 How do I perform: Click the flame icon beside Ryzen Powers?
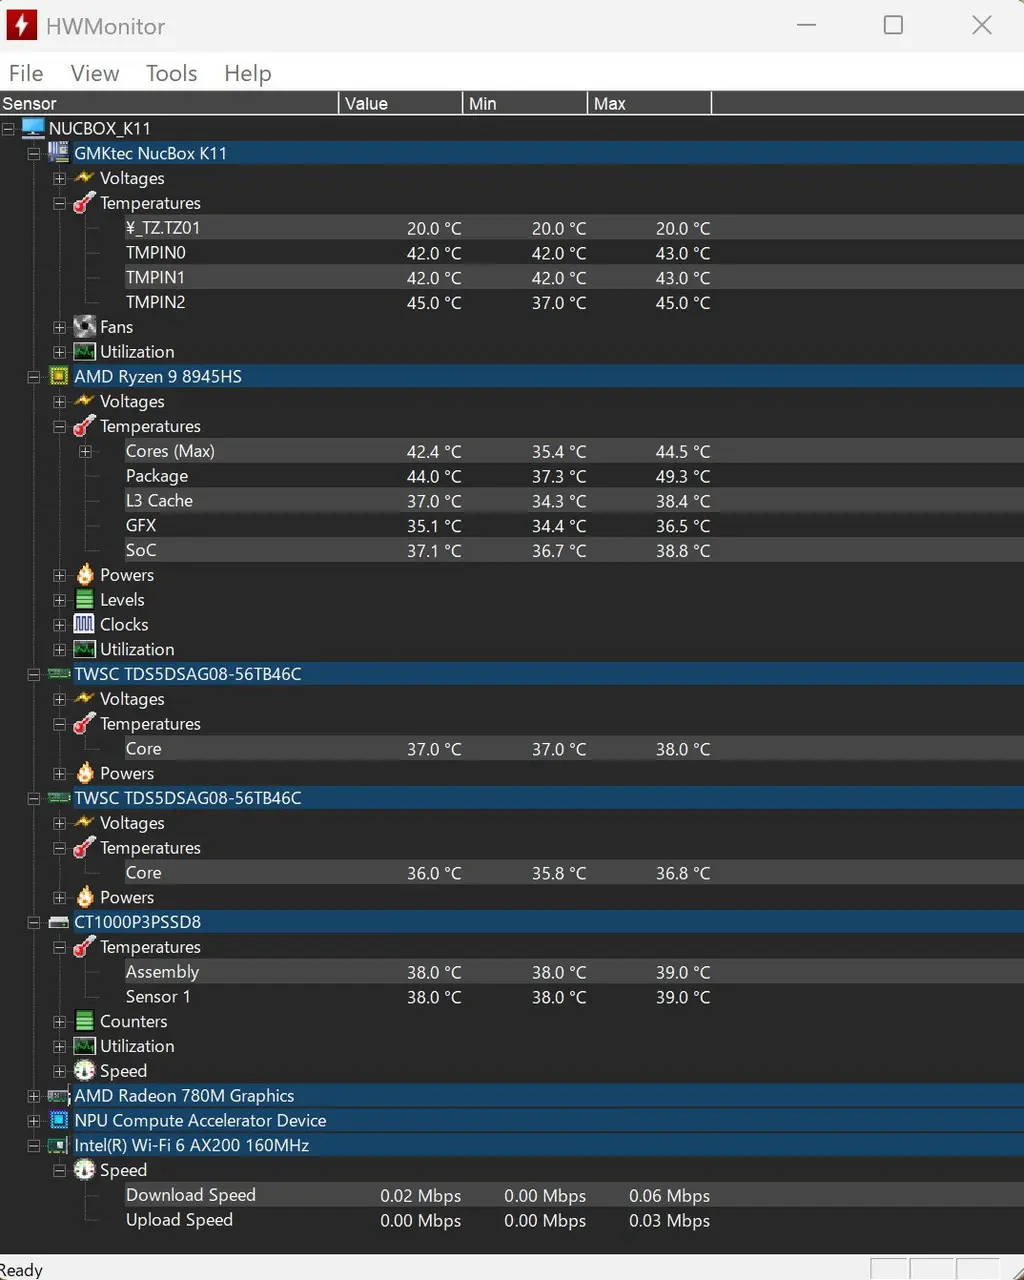click(85, 575)
